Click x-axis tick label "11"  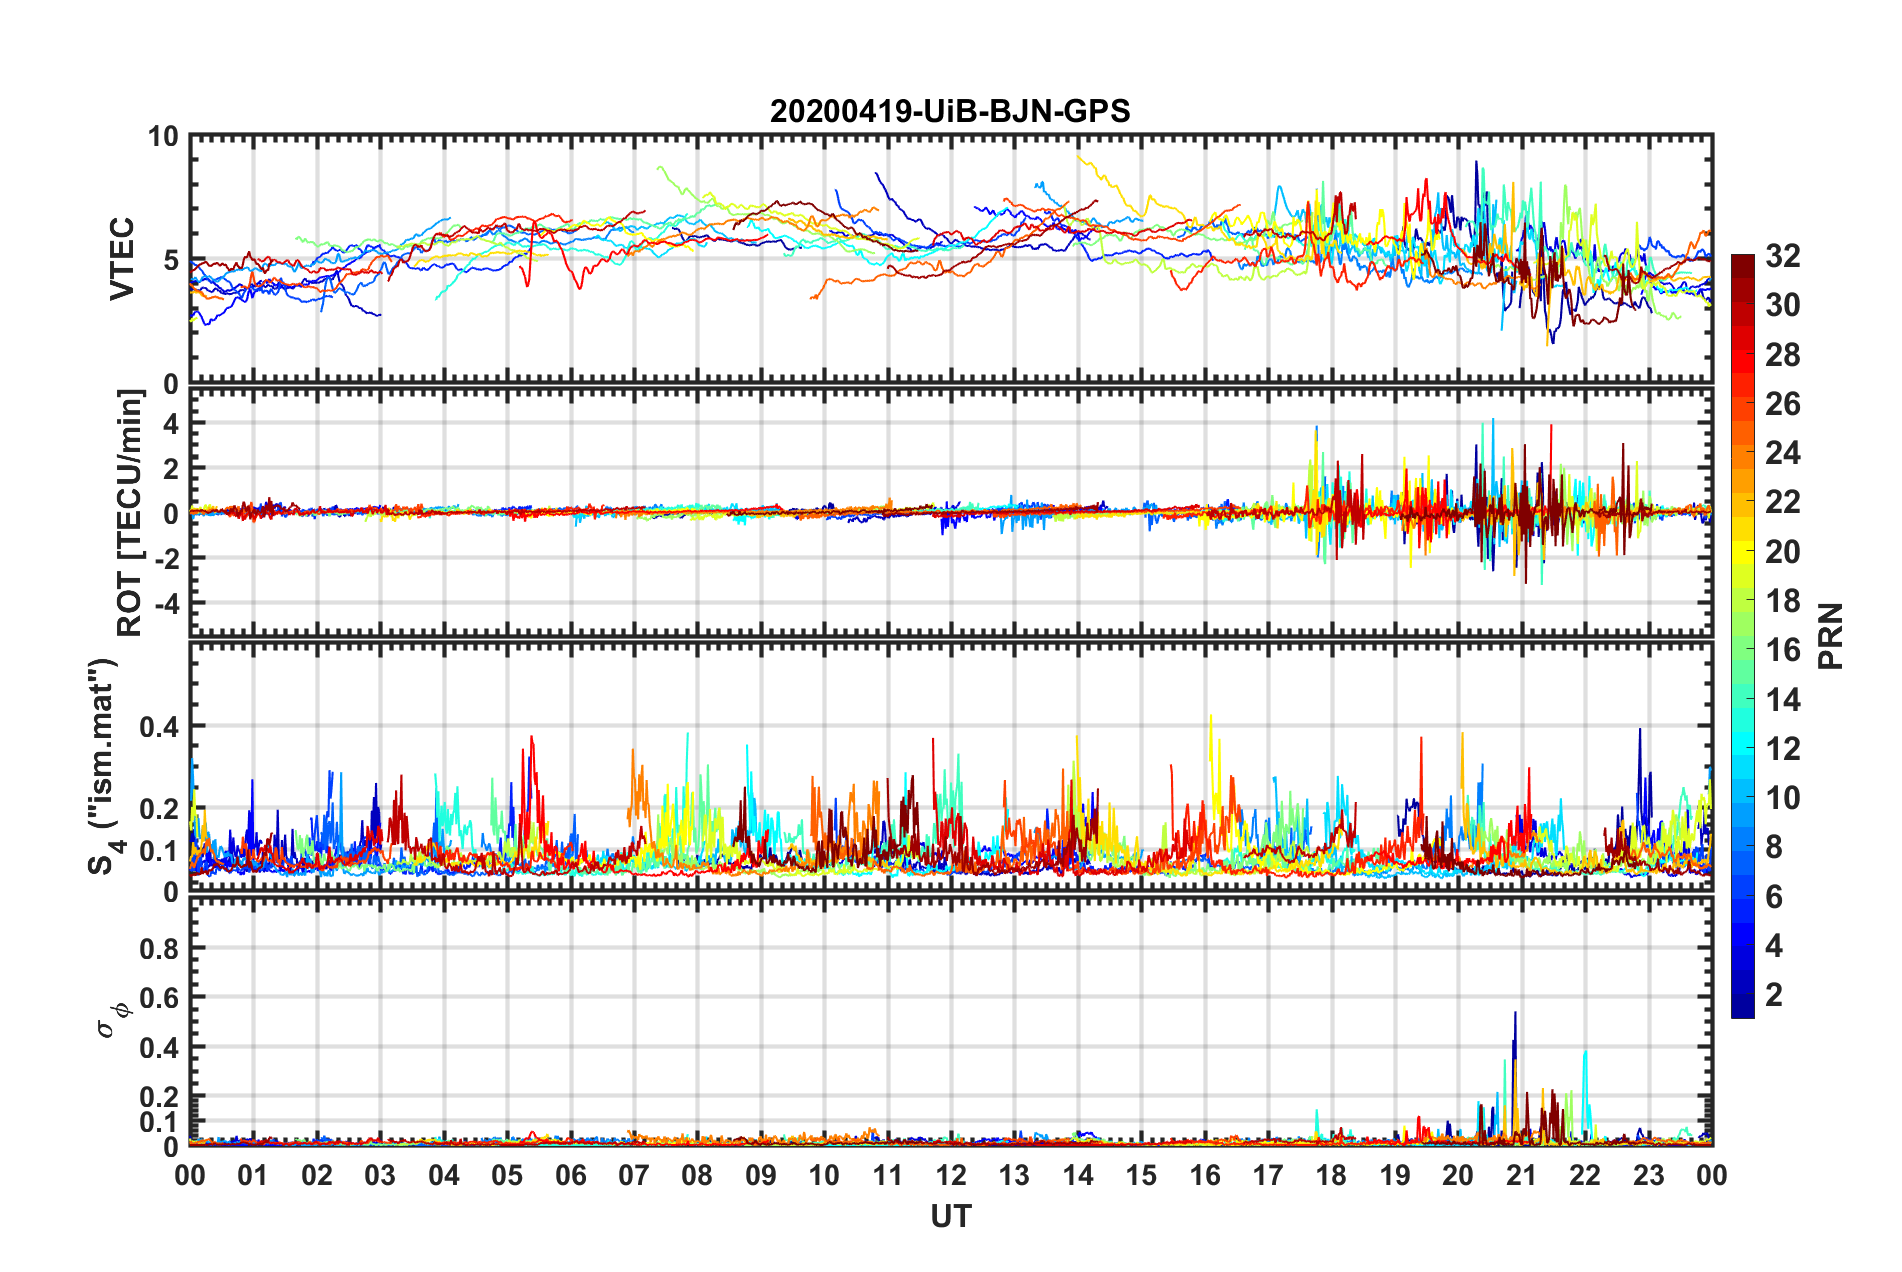click(x=888, y=1175)
